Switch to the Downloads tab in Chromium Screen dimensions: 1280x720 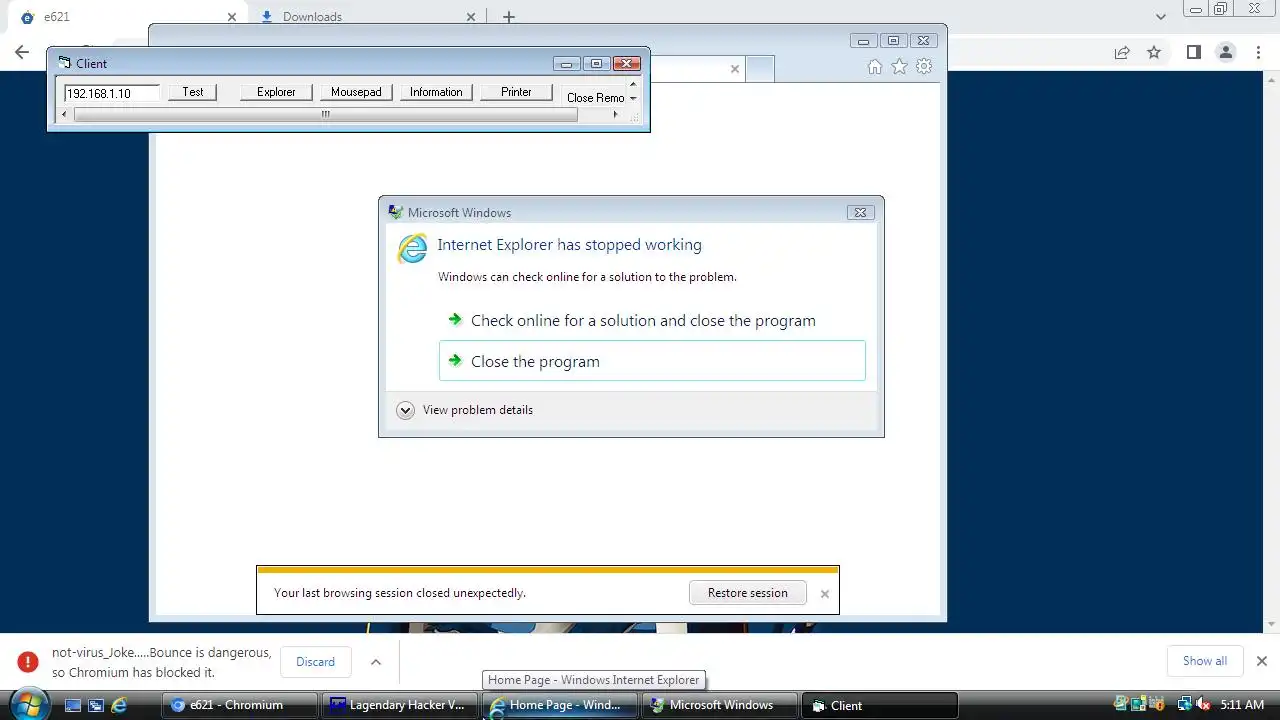tap(365, 17)
